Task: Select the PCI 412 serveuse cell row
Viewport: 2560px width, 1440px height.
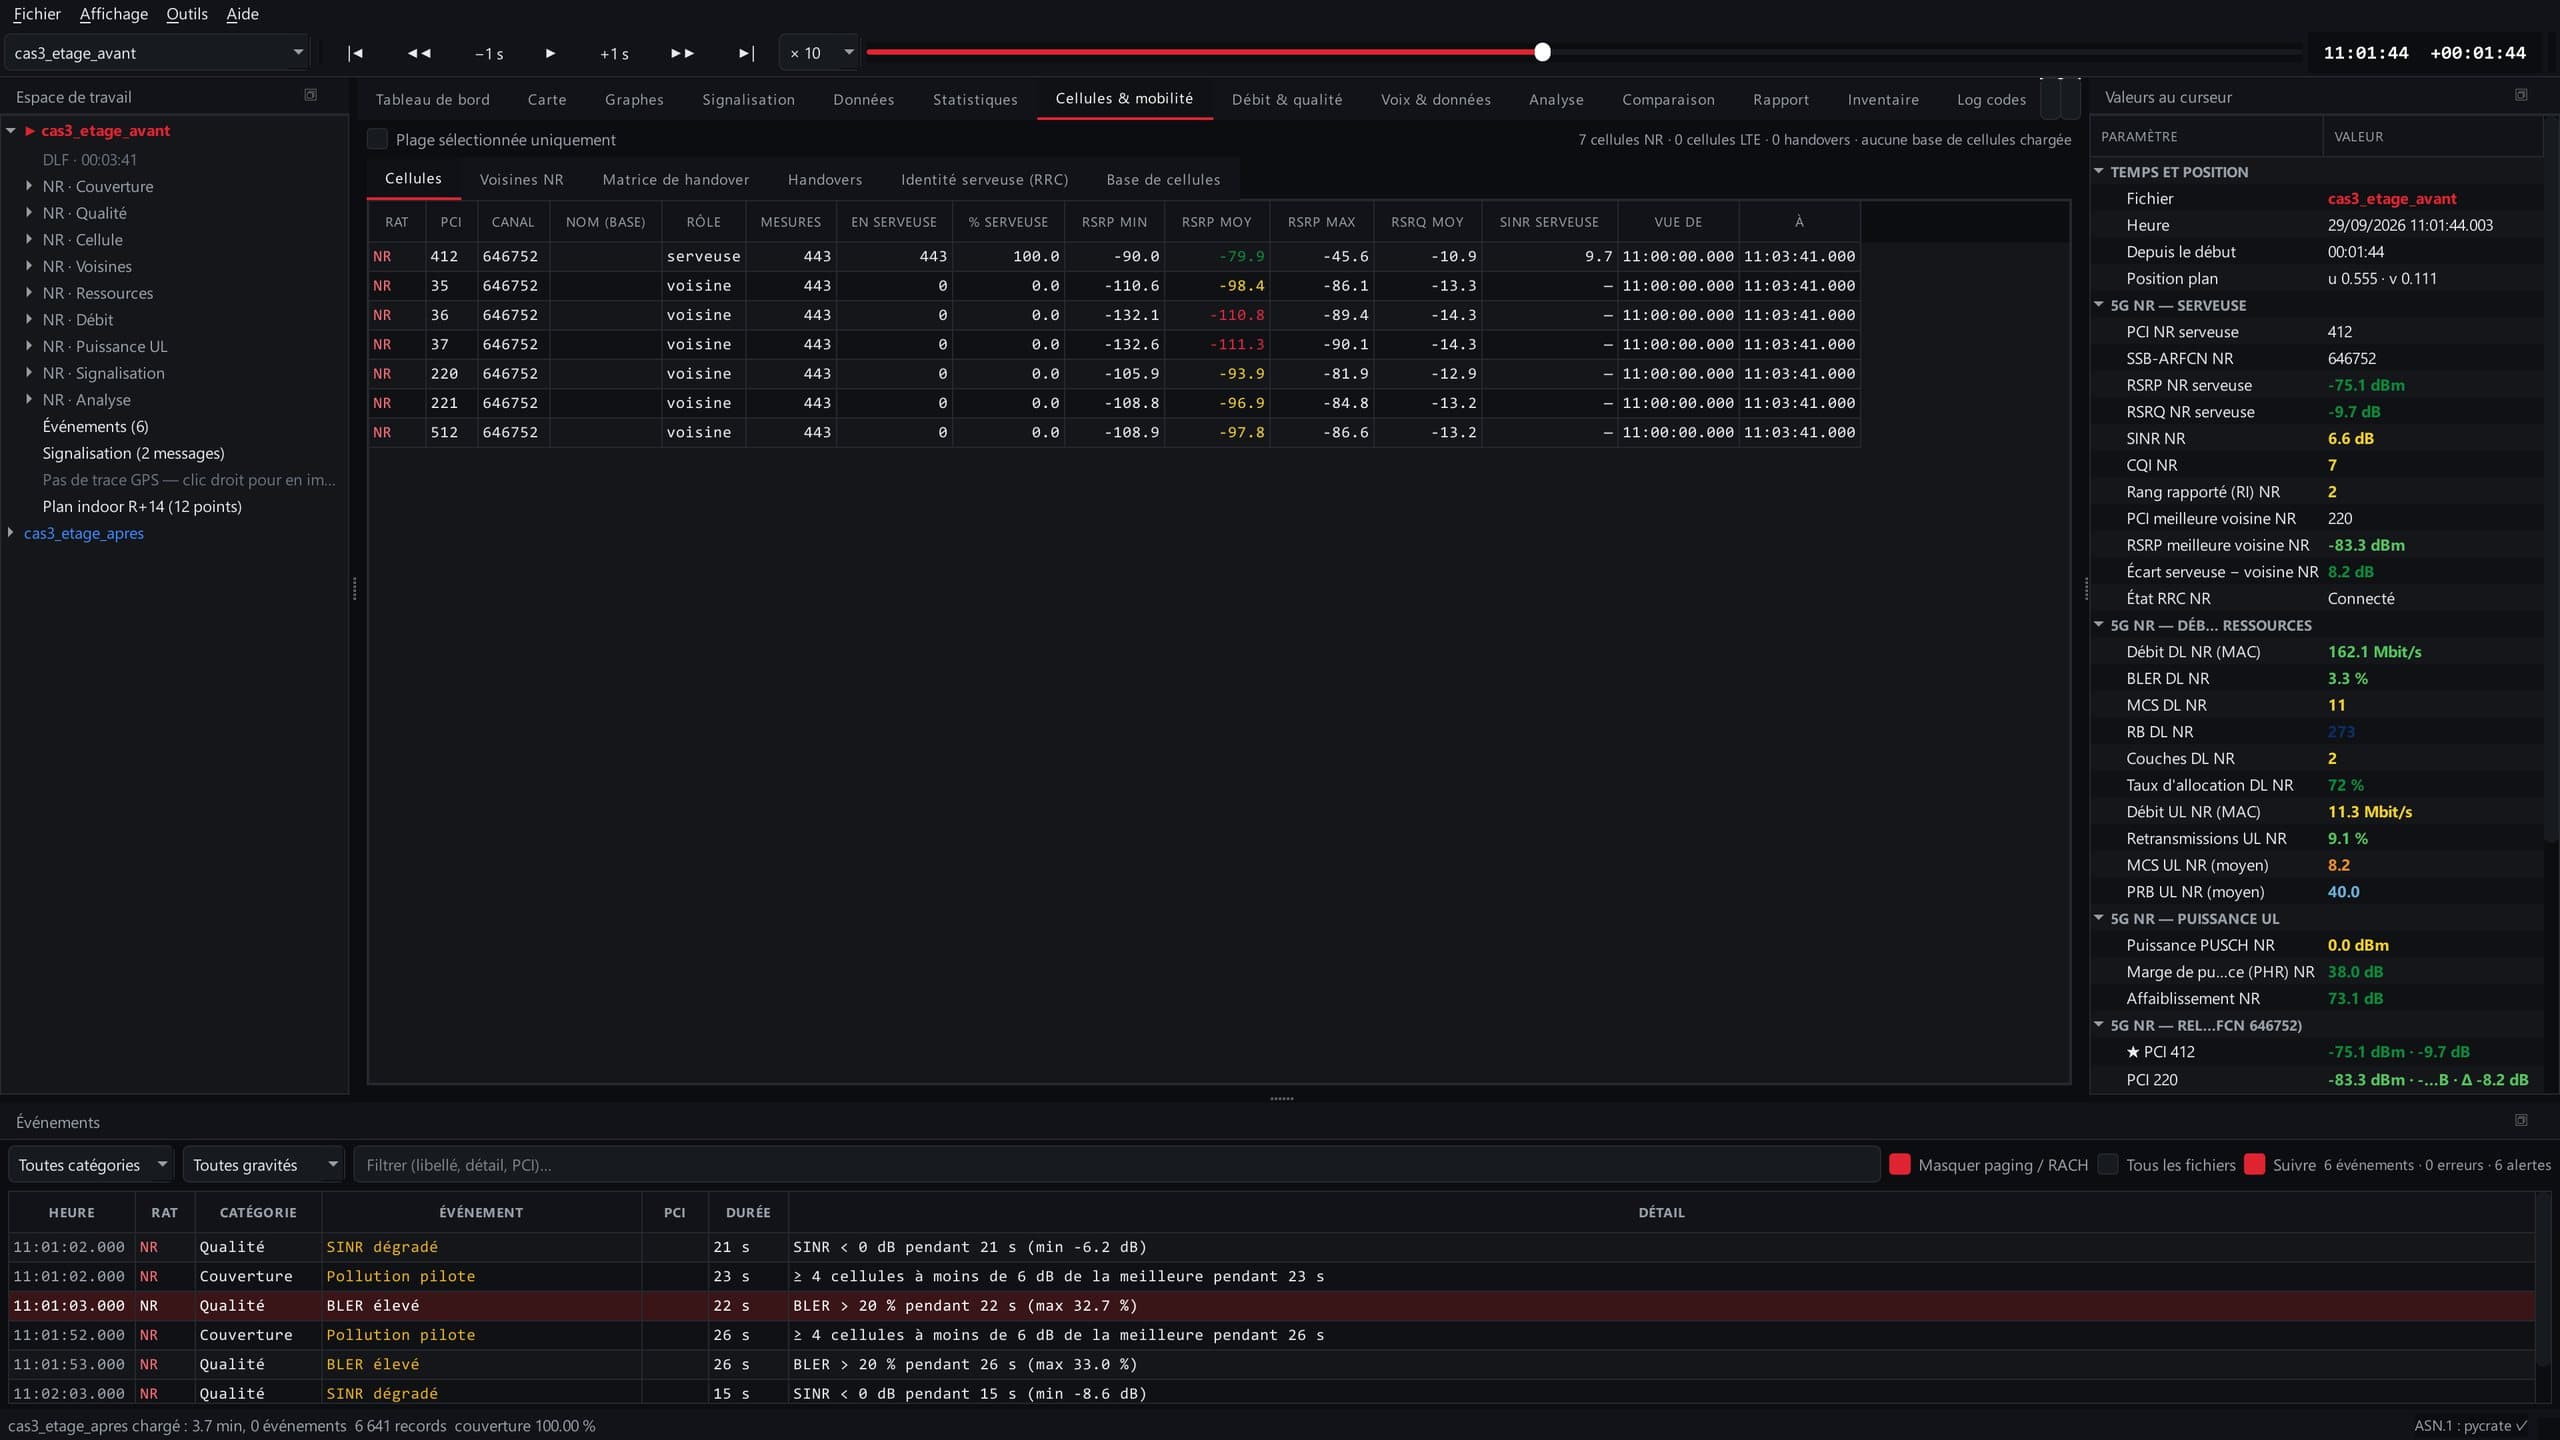Action: point(1114,256)
